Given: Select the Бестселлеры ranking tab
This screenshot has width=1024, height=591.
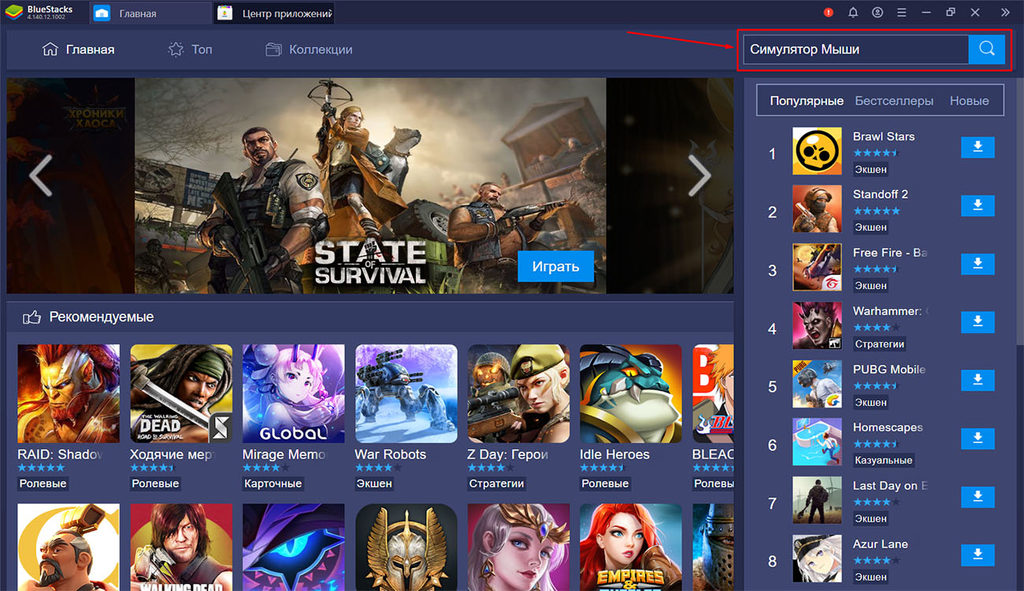Looking at the screenshot, I should (894, 101).
